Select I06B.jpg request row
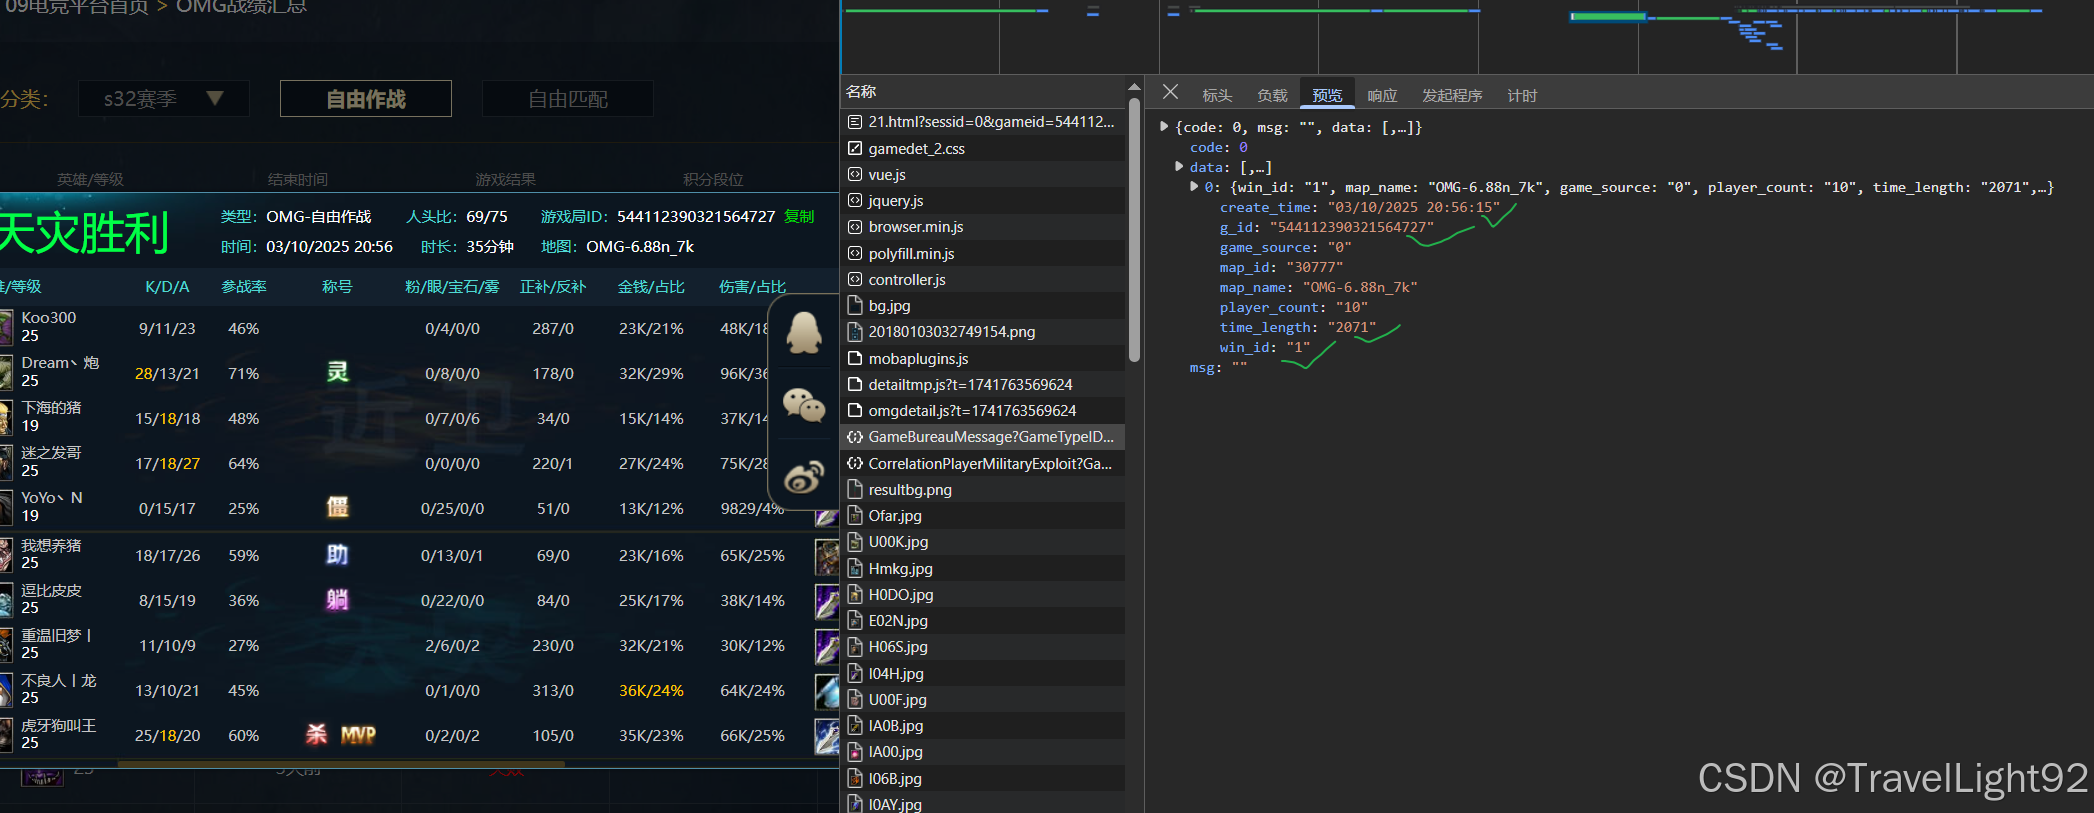The width and height of the screenshot is (2094, 813). pos(984,778)
